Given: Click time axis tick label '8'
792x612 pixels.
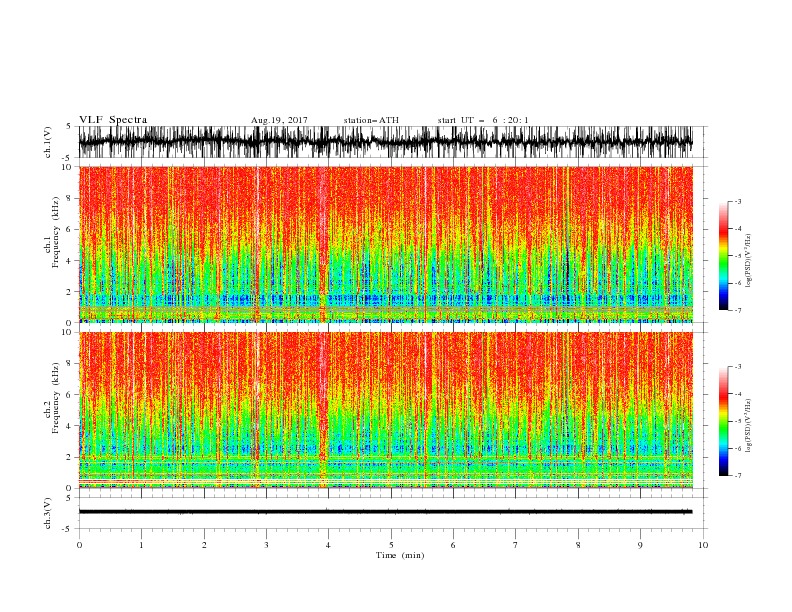Looking at the screenshot, I should tap(578, 545).
